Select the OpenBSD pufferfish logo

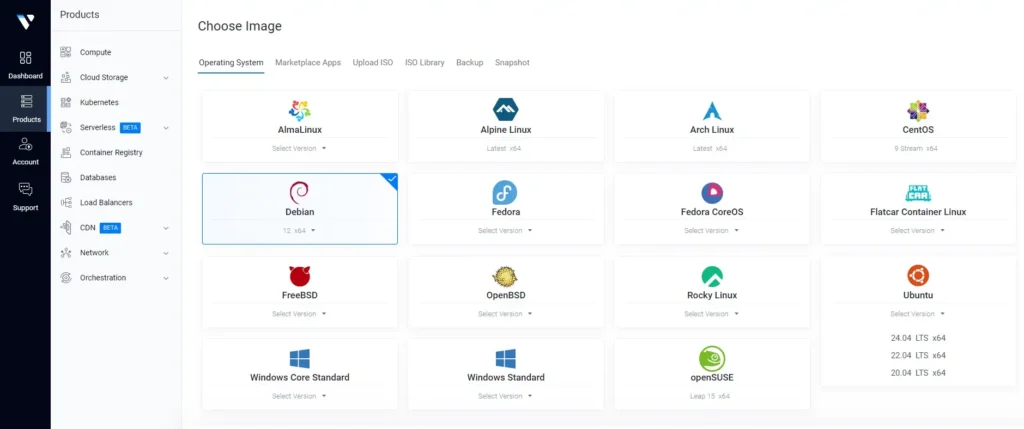[x=505, y=276]
